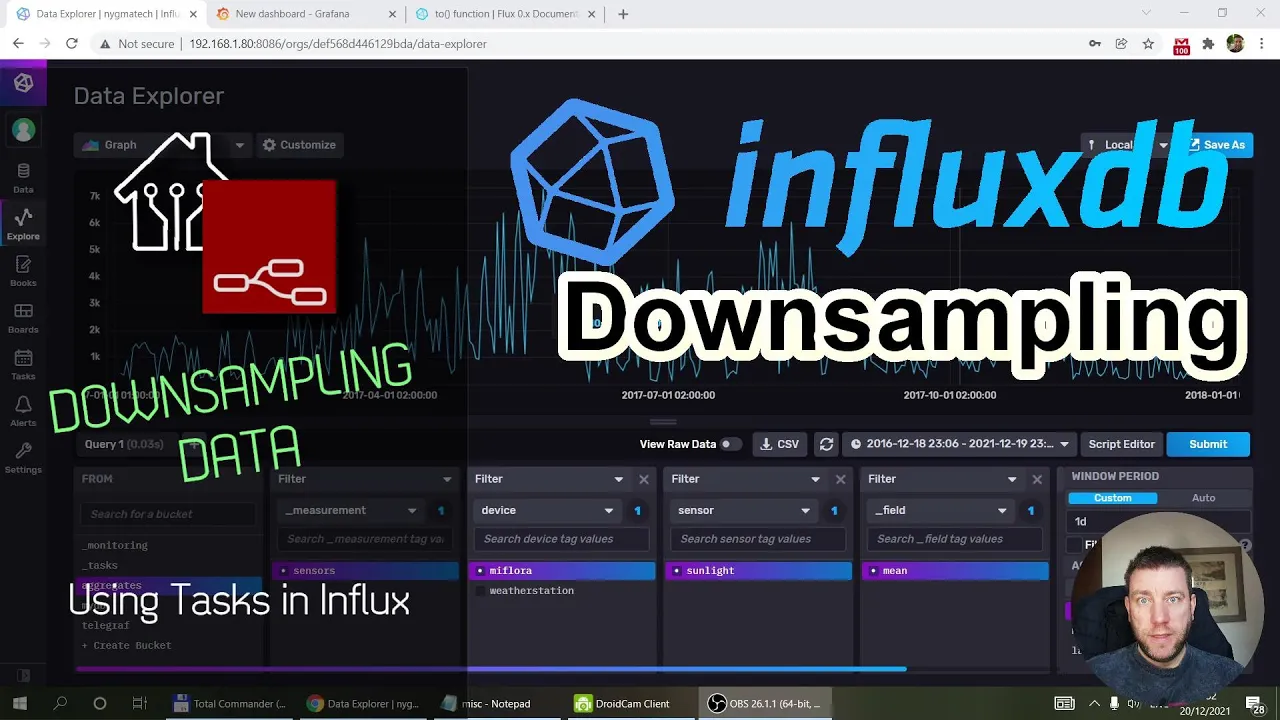This screenshot has width=1280, height=720.
Task: Open a new browser tab with plus
Action: tap(623, 14)
